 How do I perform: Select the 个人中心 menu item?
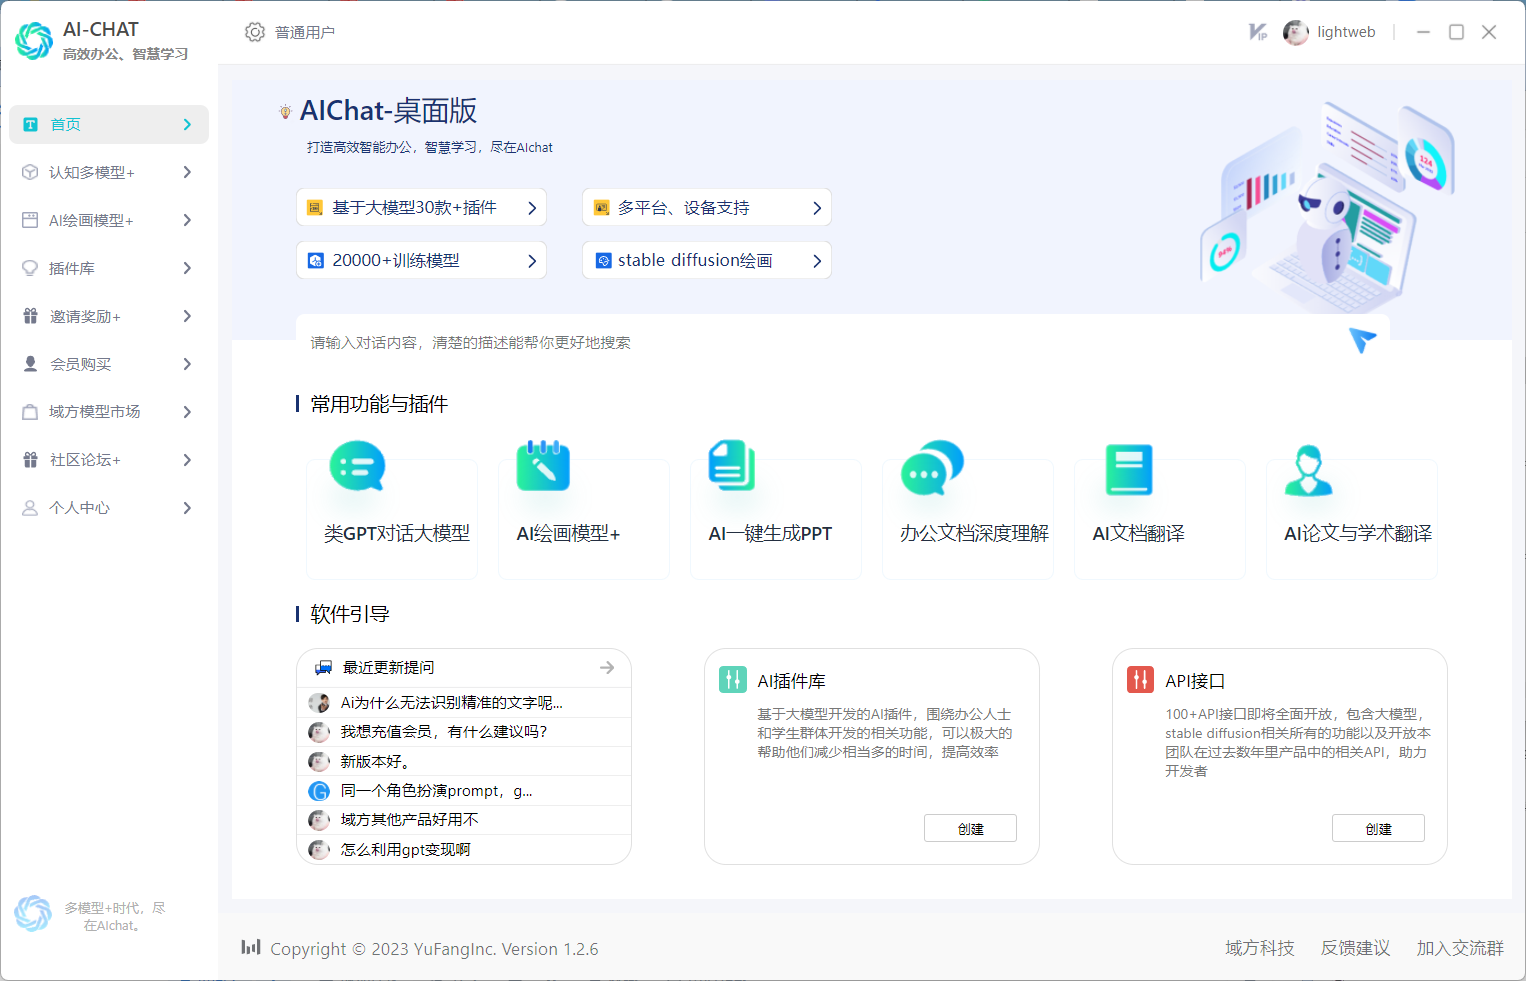(109, 508)
